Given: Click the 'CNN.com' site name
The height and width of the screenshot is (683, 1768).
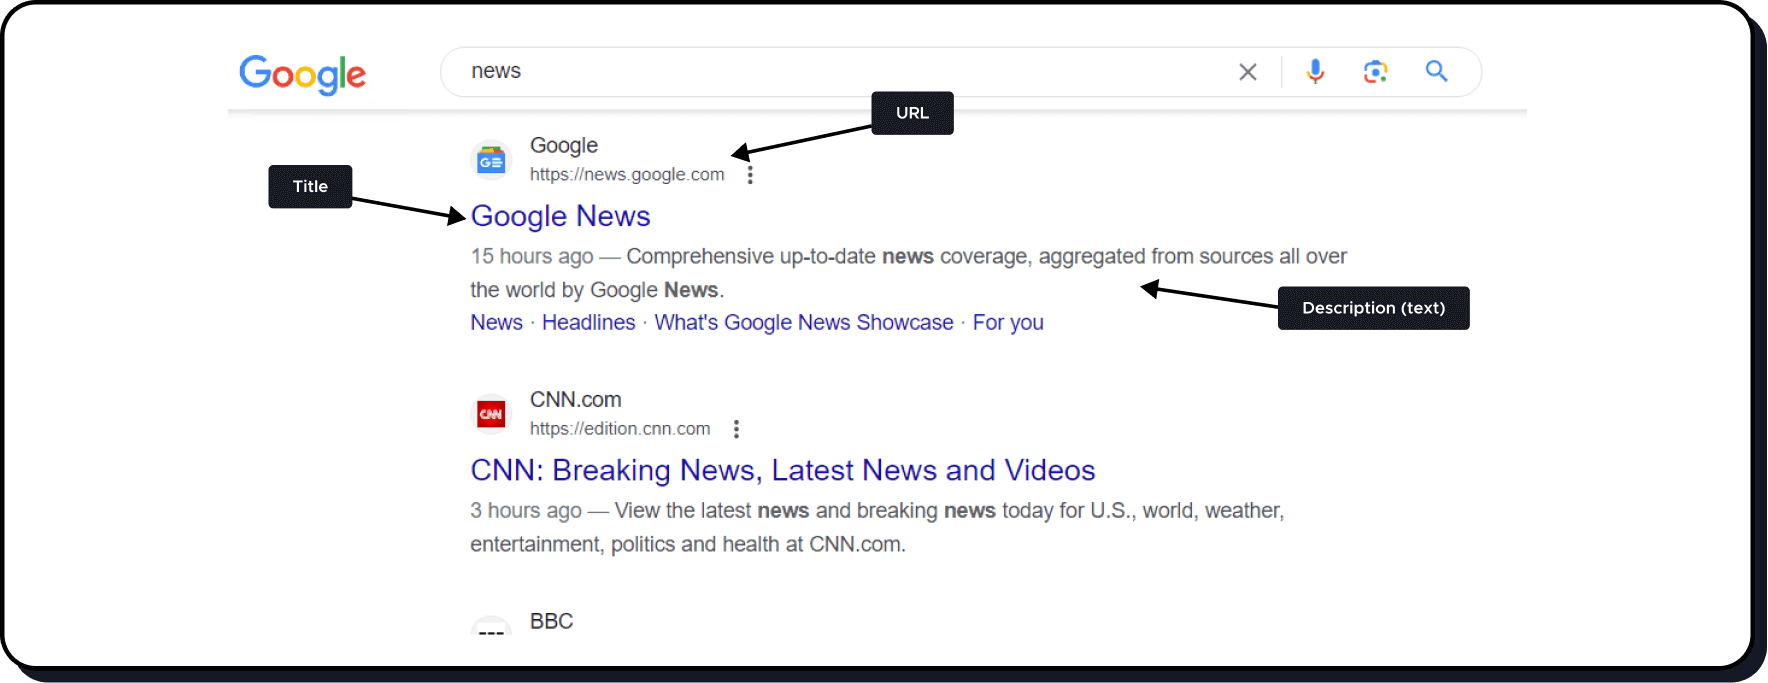Looking at the screenshot, I should [x=576, y=400].
